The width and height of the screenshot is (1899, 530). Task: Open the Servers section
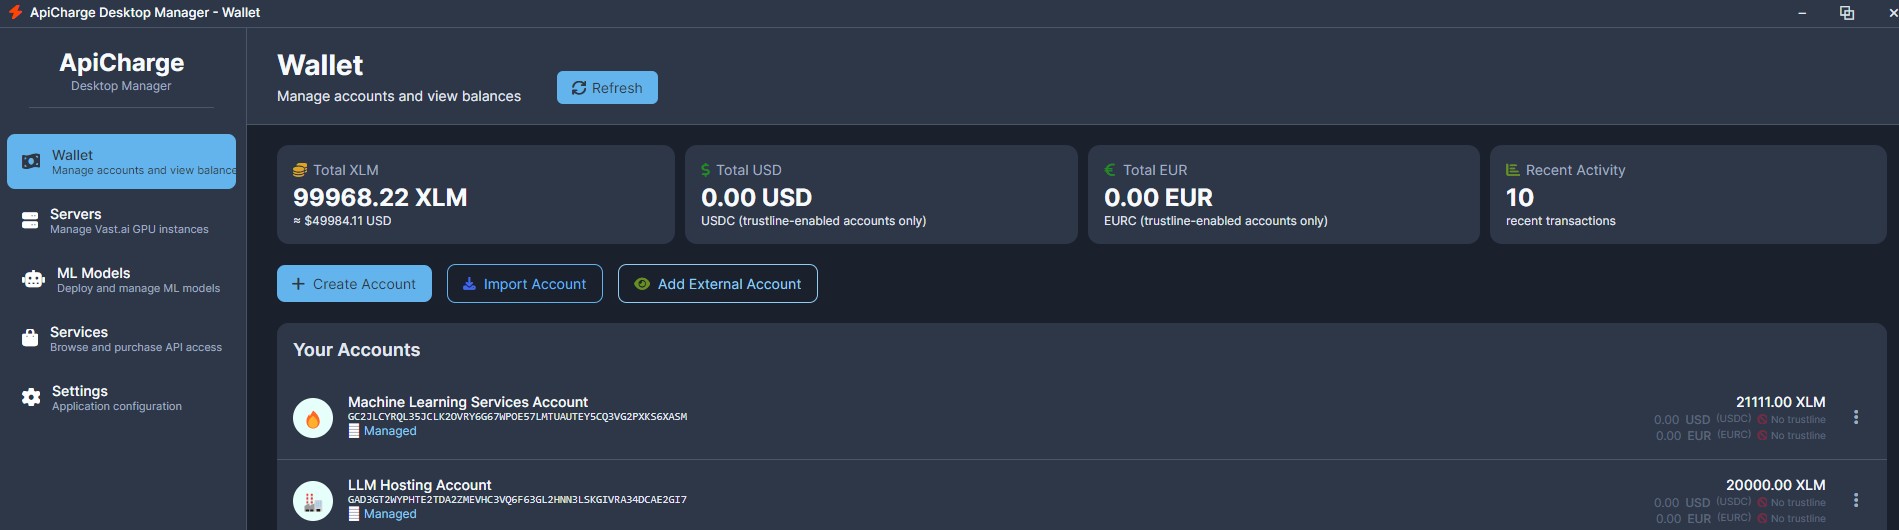(128, 221)
